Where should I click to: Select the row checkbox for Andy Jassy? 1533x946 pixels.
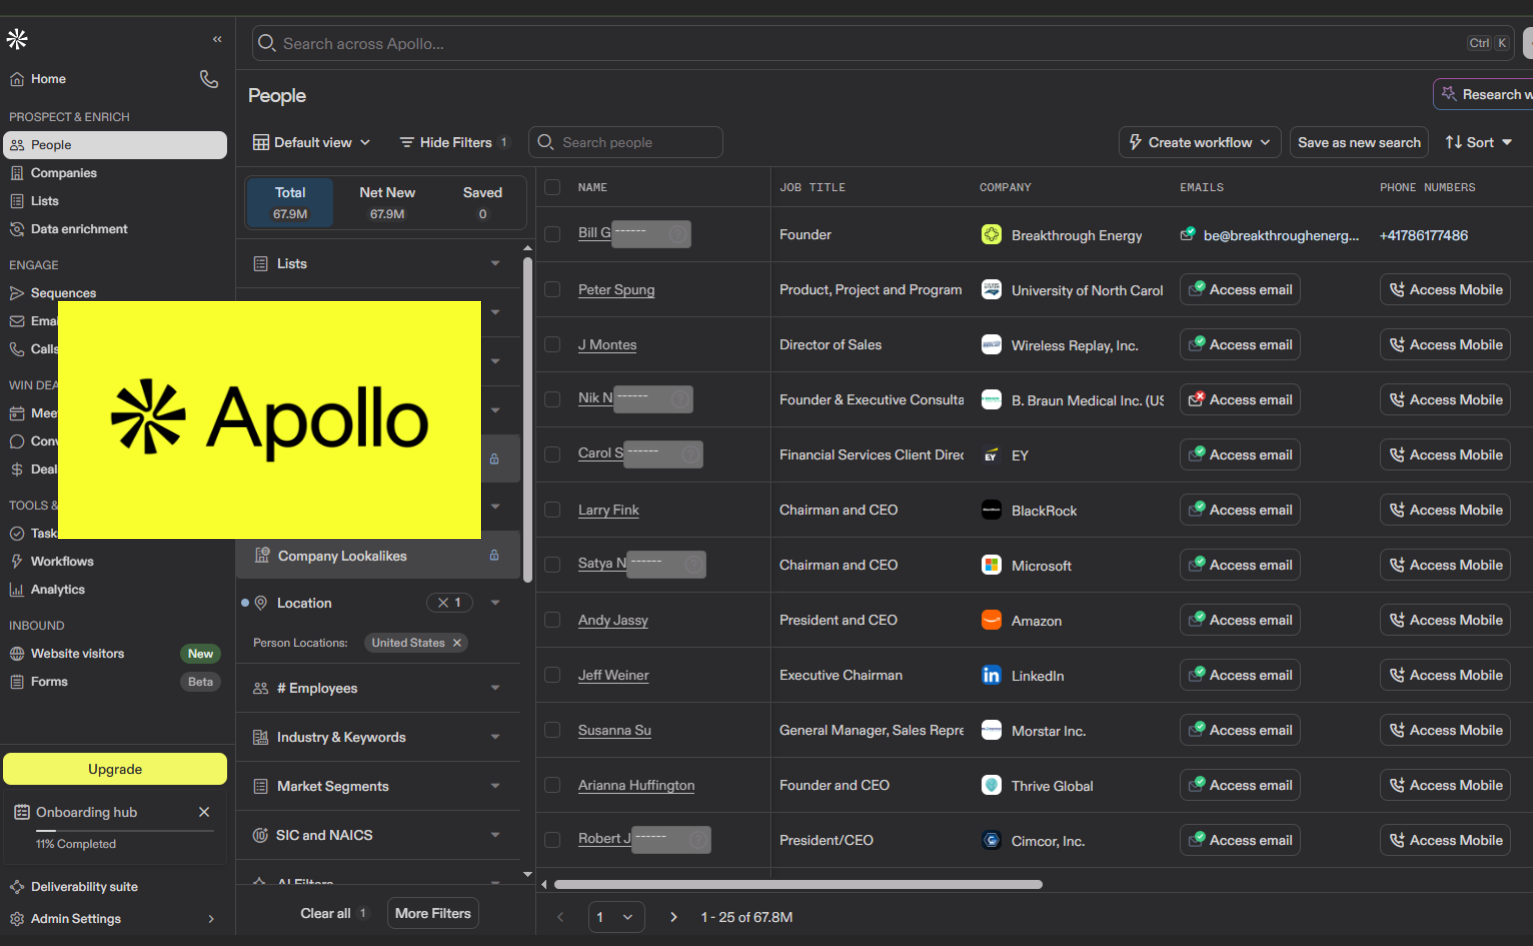pyautogui.click(x=552, y=620)
